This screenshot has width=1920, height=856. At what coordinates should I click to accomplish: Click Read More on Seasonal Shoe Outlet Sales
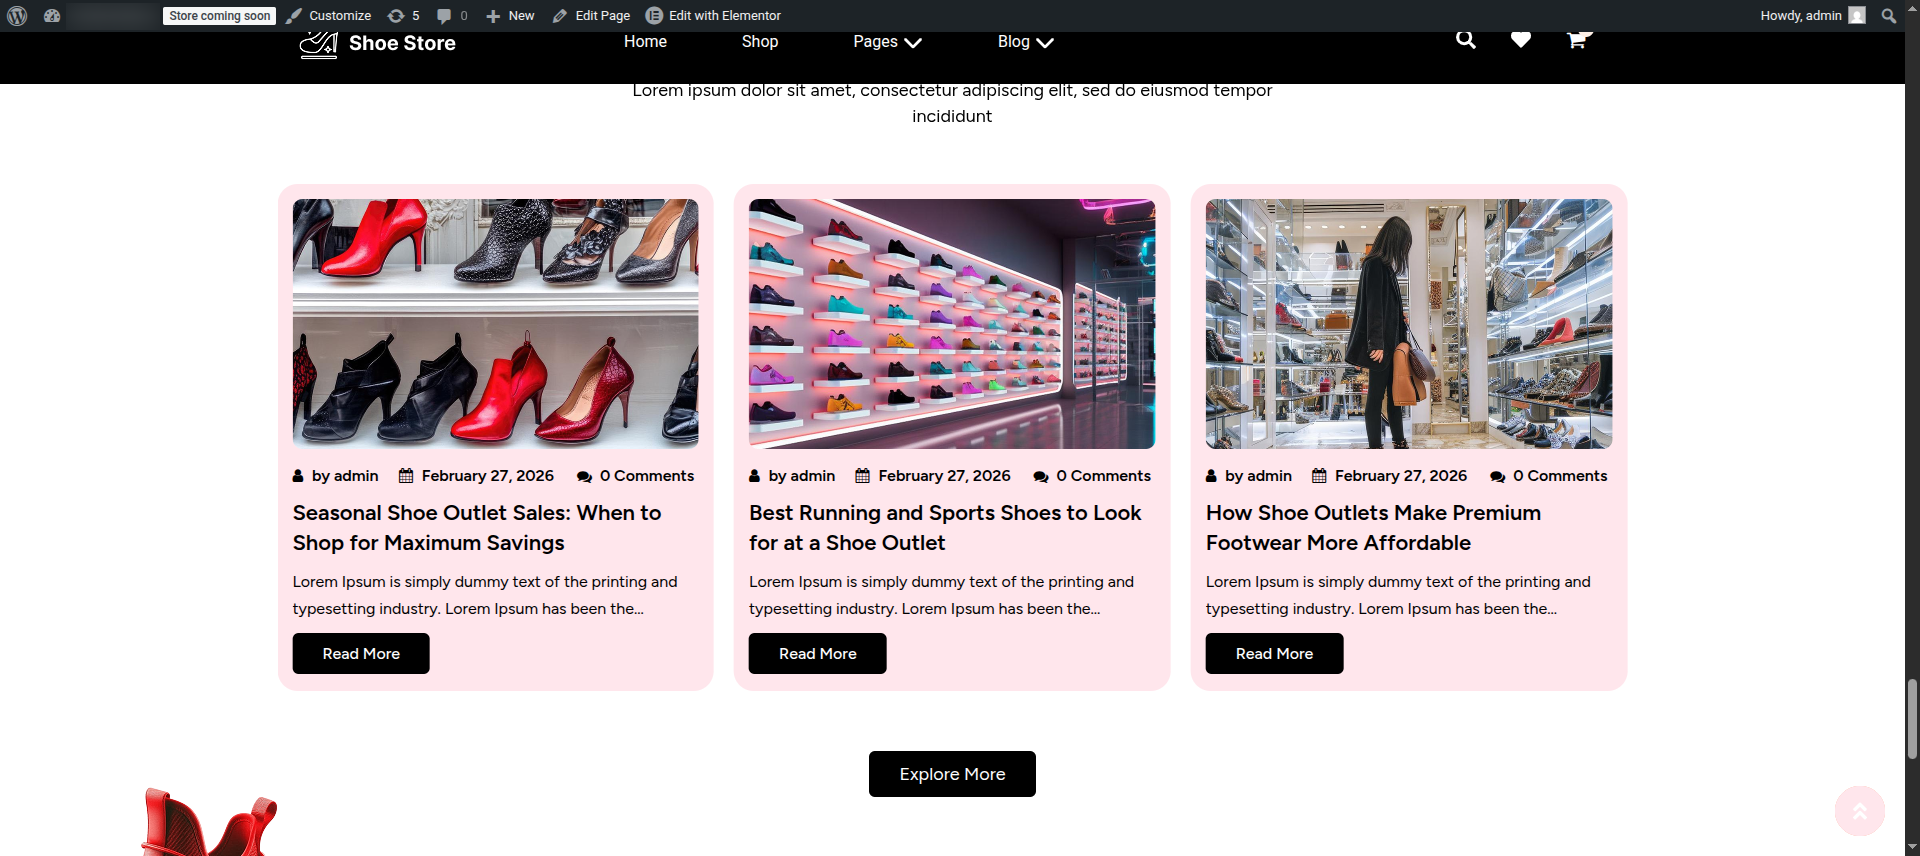point(361,654)
